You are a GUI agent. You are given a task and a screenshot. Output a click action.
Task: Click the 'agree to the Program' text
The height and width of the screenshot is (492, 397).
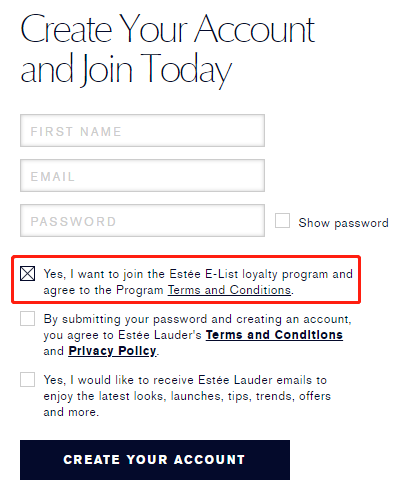pyautogui.click(x=103, y=290)
